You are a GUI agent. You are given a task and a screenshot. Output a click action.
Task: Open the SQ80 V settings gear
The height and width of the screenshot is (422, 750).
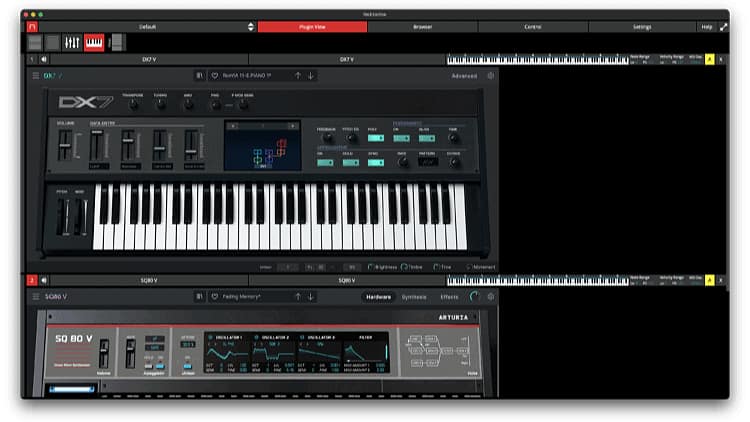click(490, 297)
